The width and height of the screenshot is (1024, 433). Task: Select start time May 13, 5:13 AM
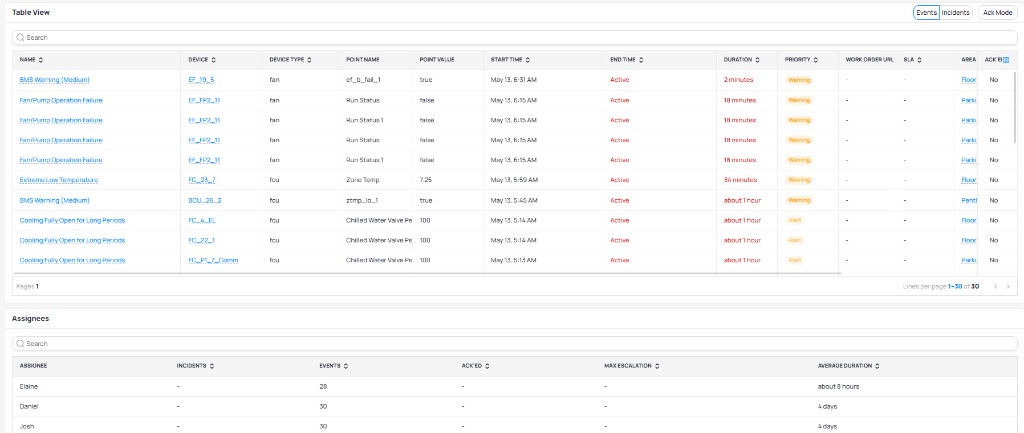tap(514, 260)
